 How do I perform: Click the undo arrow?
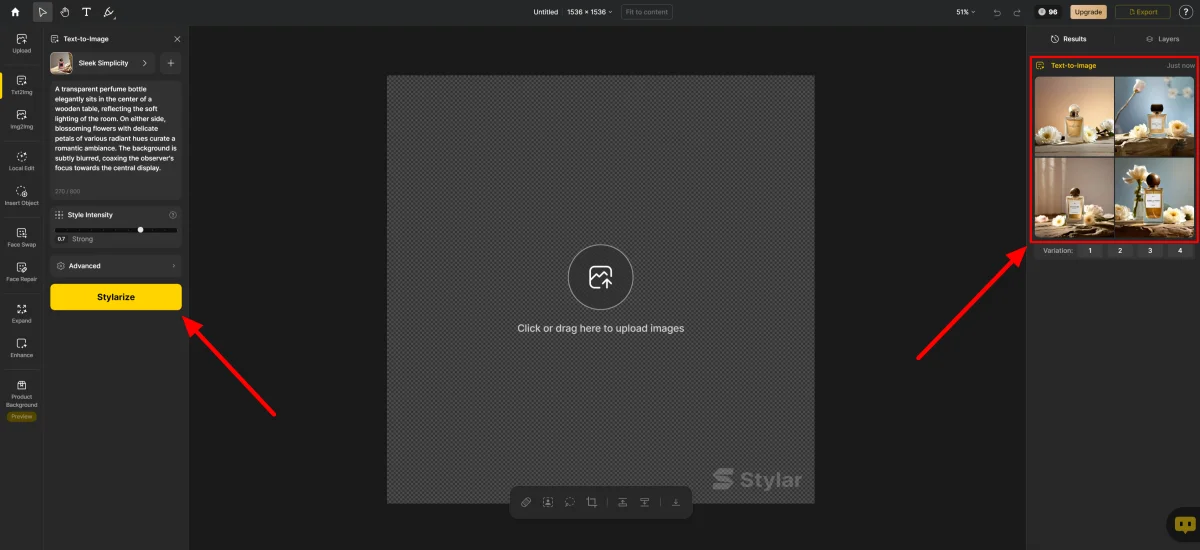point(997,12)
